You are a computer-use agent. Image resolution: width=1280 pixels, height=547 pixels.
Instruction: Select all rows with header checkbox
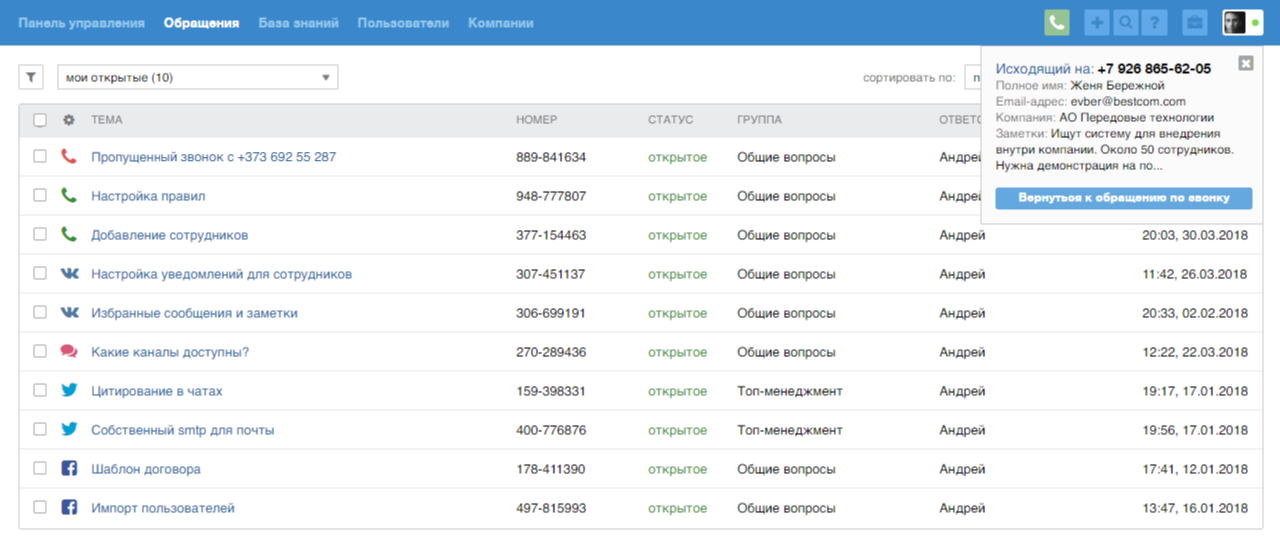[40, 120]
